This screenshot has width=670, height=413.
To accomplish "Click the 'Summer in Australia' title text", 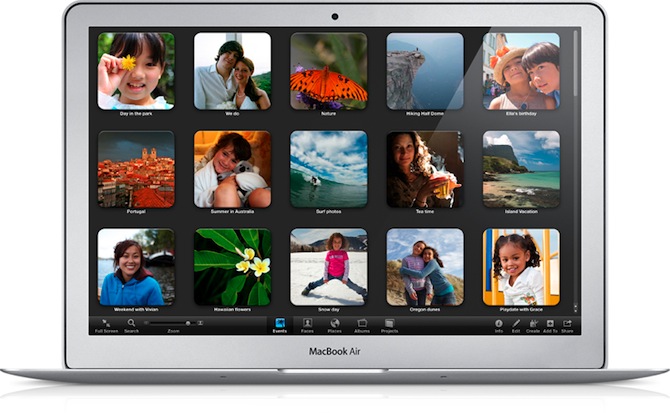I will point(232,211).
